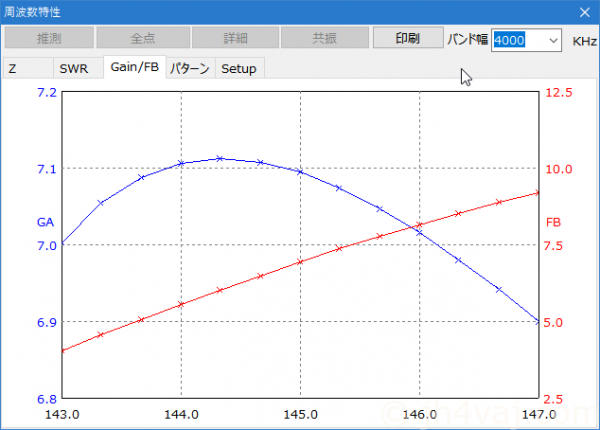
Task: Select the Gain/FB tab
Action: 134,67
